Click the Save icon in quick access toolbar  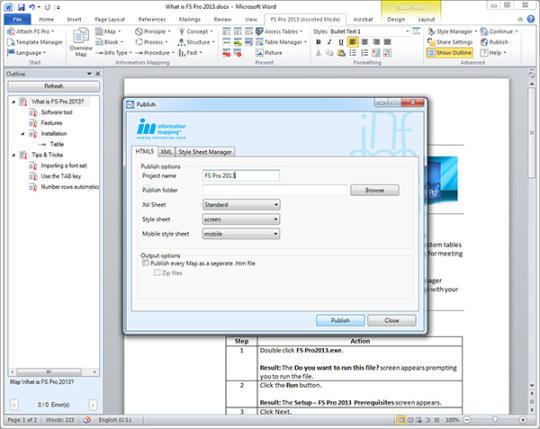click(21, 7)
